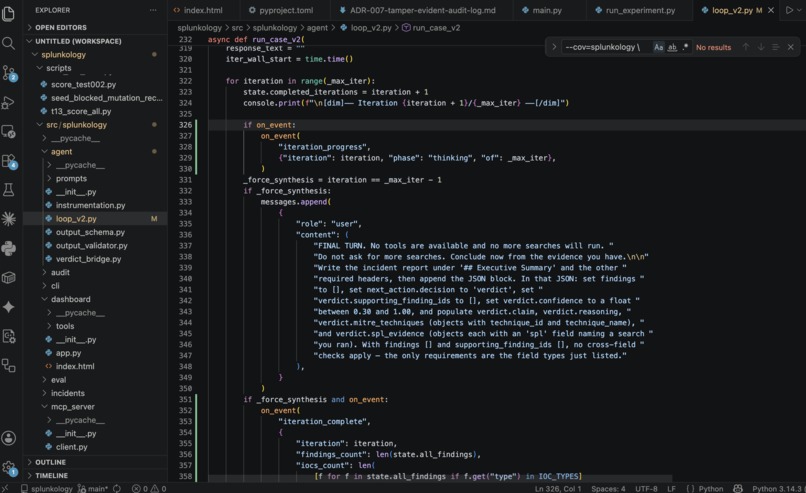The width and height of the screenshot is (806, 493).
Task: Open the Explorer view in activity bar
Action: (9, 14)
